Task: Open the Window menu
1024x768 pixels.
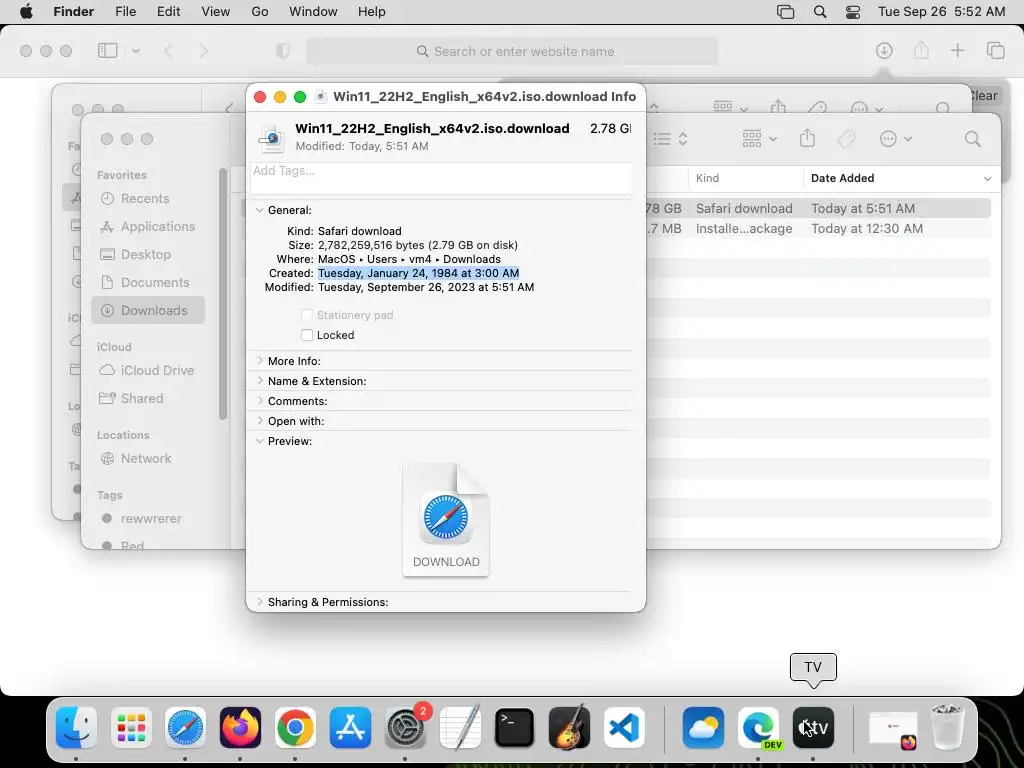Action: click(313, 12)
